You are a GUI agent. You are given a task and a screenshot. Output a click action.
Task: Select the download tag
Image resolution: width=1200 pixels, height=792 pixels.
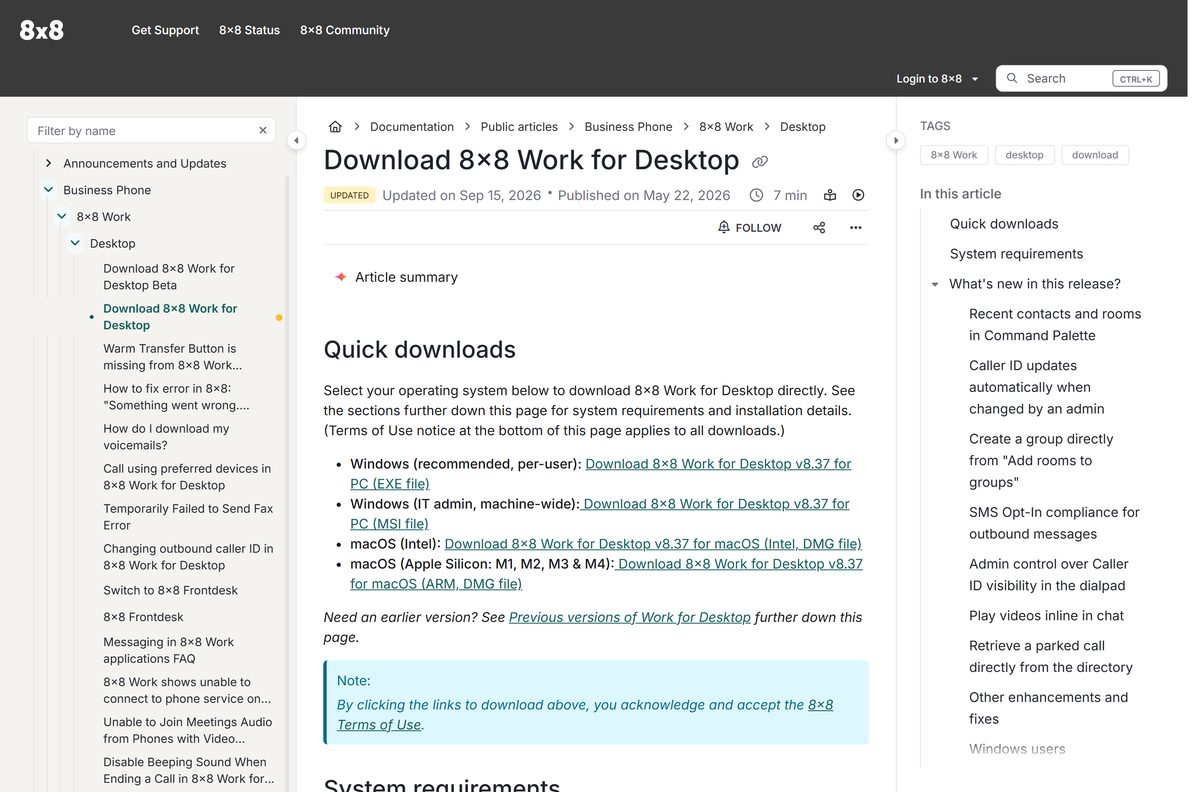pyautogui.click(x=1095, y=155)
